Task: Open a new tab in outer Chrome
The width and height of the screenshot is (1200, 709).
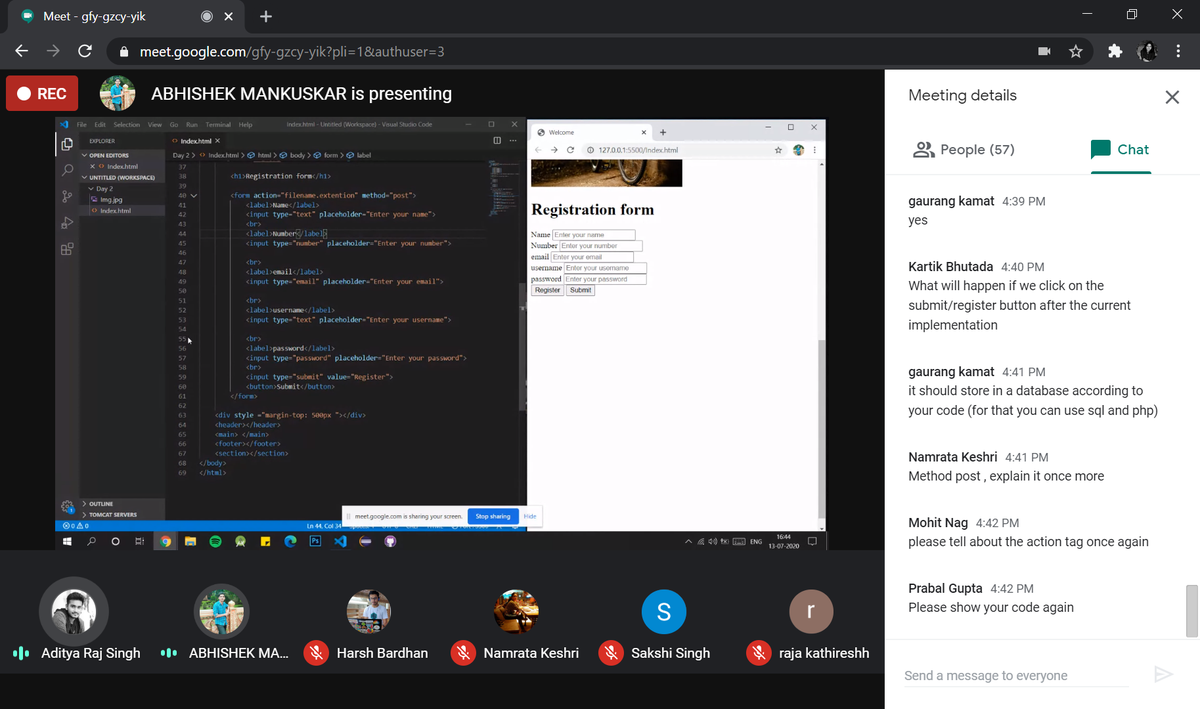Action: tap(265, 17)
